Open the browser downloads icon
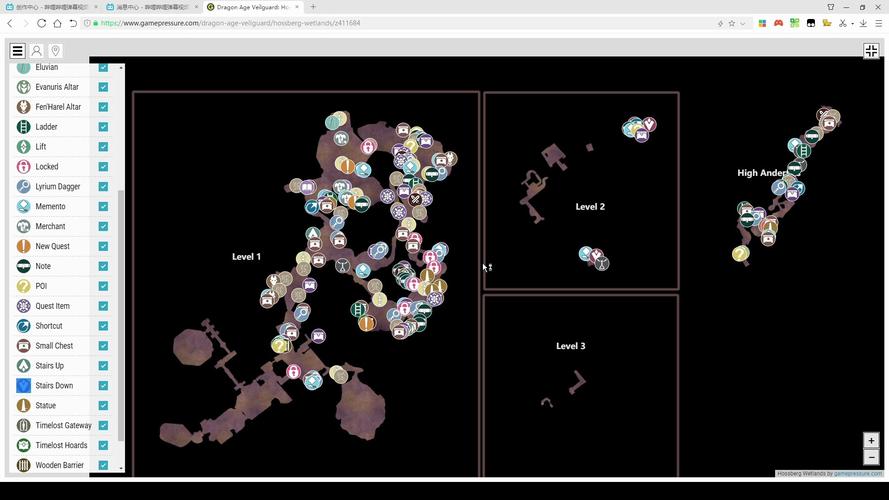This screenshot has width=889, height=500. coord(863,23)
